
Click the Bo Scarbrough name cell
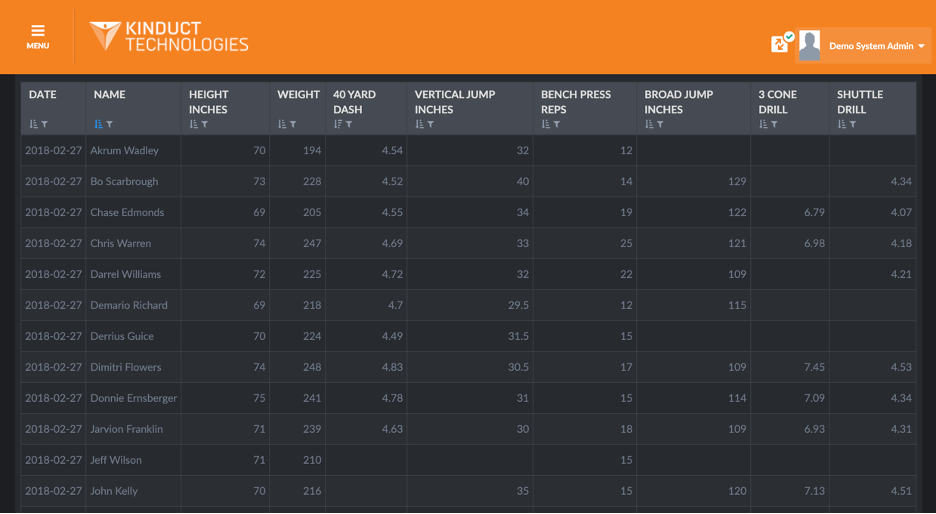tap(124, 181)
